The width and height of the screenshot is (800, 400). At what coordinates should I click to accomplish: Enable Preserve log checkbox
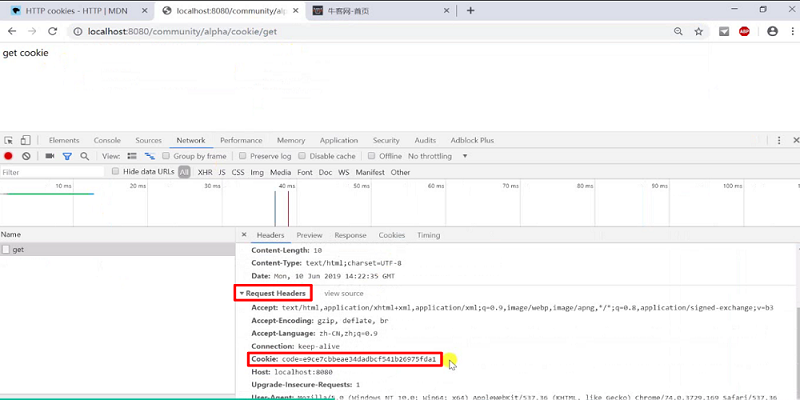click(243, 156)
